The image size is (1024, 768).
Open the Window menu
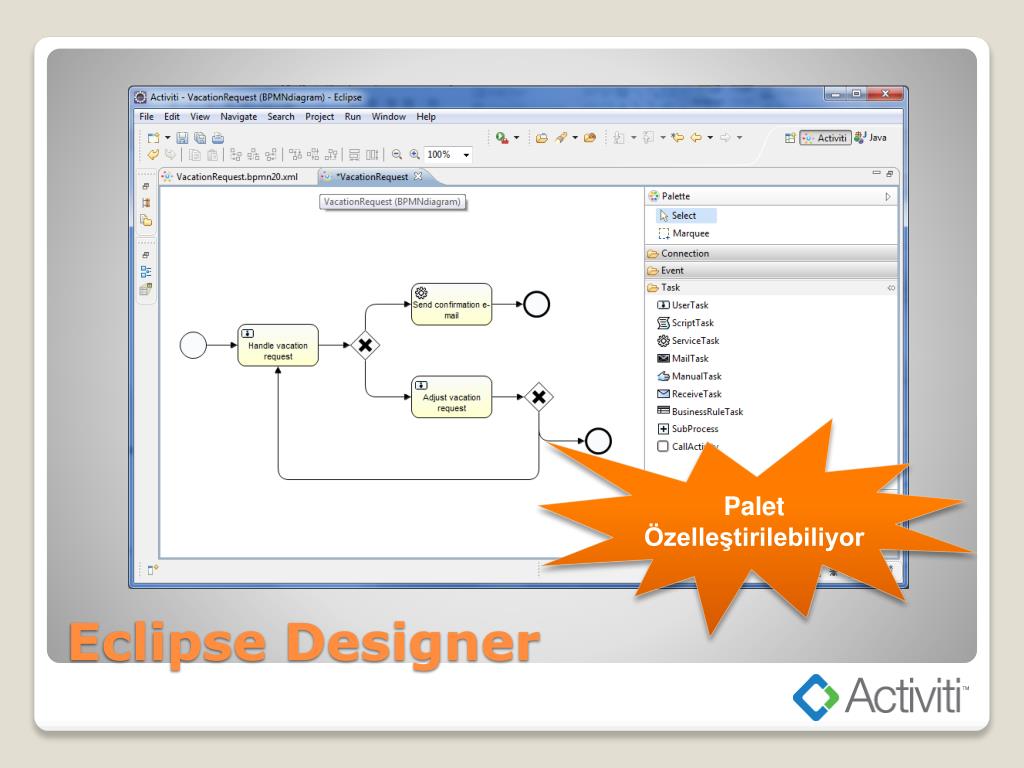[x=389, y=117]
